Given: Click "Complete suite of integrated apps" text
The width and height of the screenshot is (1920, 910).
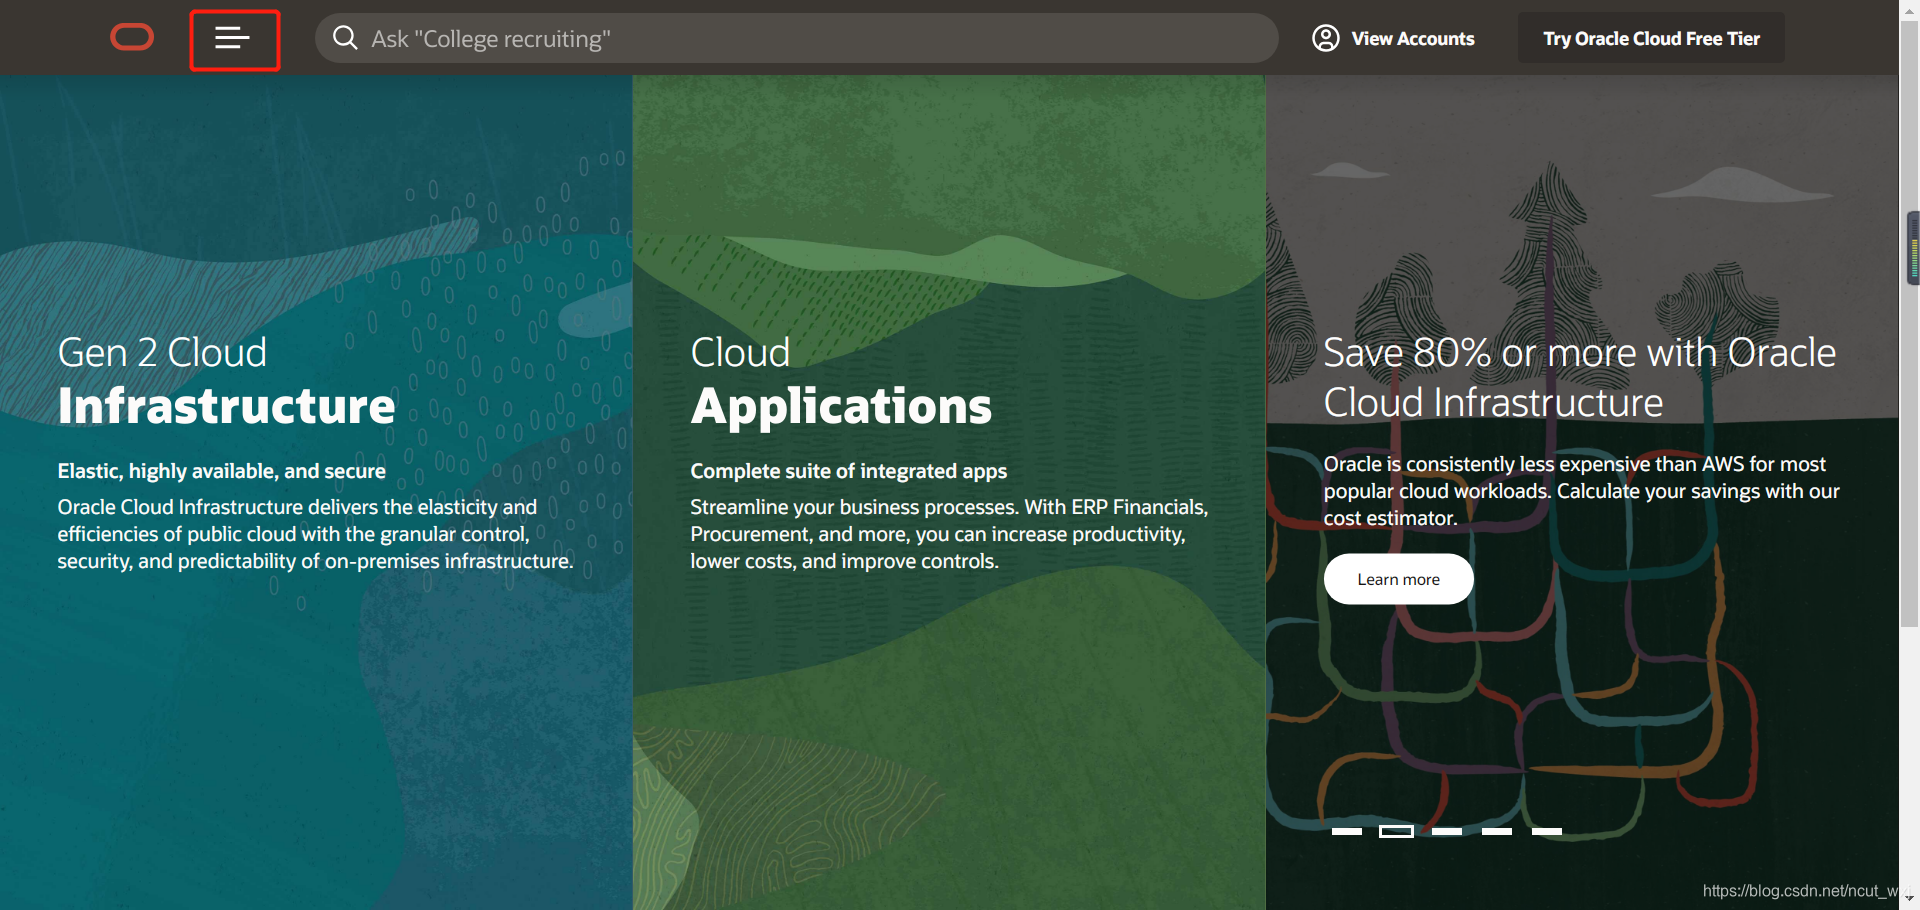Looking at the screenshot, I should 848,471.
